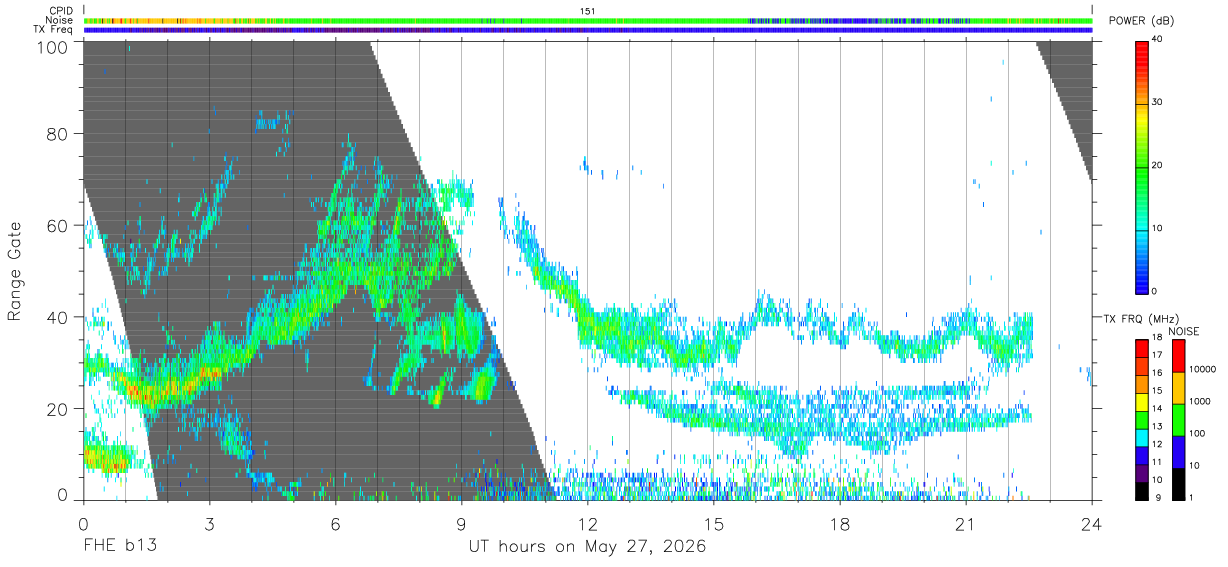This screenshot has width=1228, height=567.
Task: Click the 1 label on the NOISE legend
Action: coord(1191,497)
